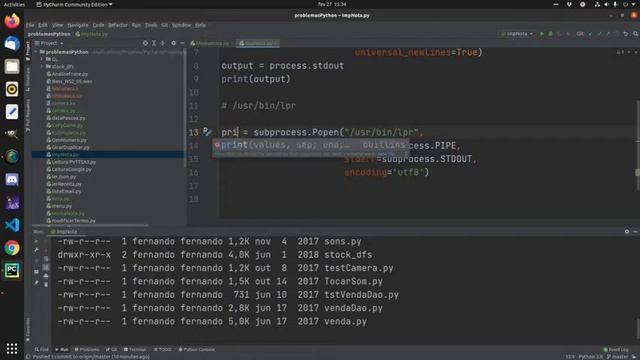Open Discord from the dock
This screenshot has width=640, height=360.
coord(12,180)
